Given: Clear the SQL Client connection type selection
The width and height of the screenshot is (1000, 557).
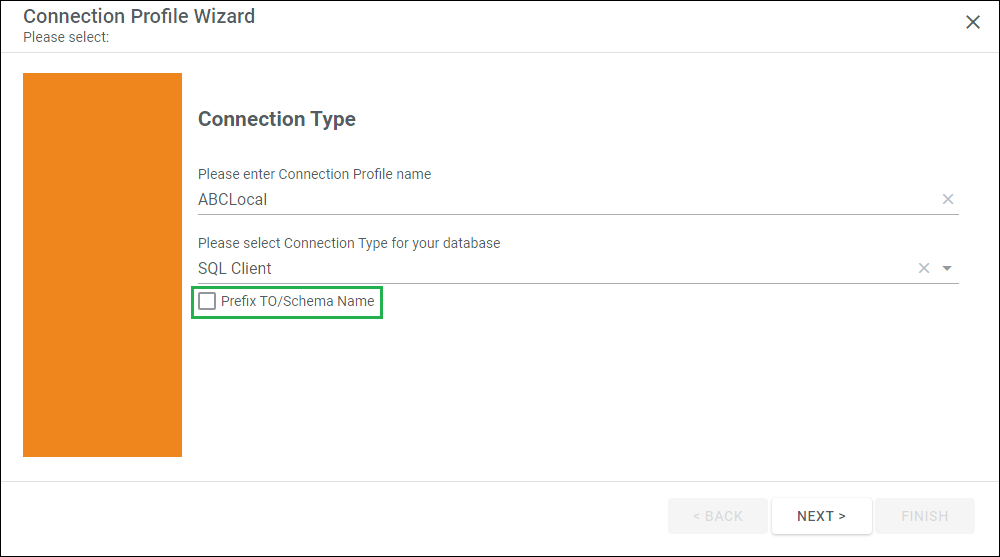Looking at the screenshot, I should tap(923, 268).
